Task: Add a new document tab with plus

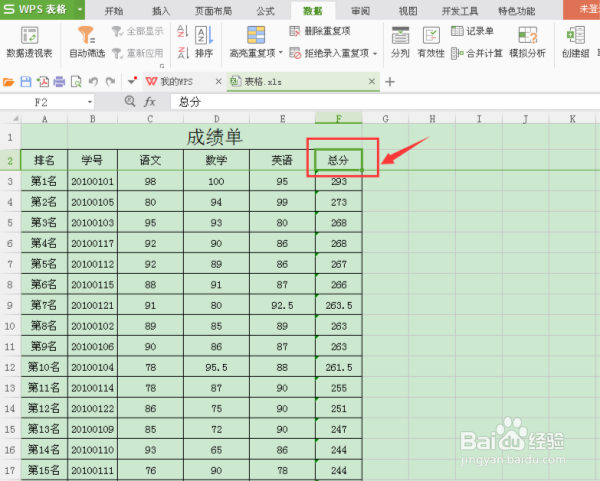Action: (x=390, y=82)
